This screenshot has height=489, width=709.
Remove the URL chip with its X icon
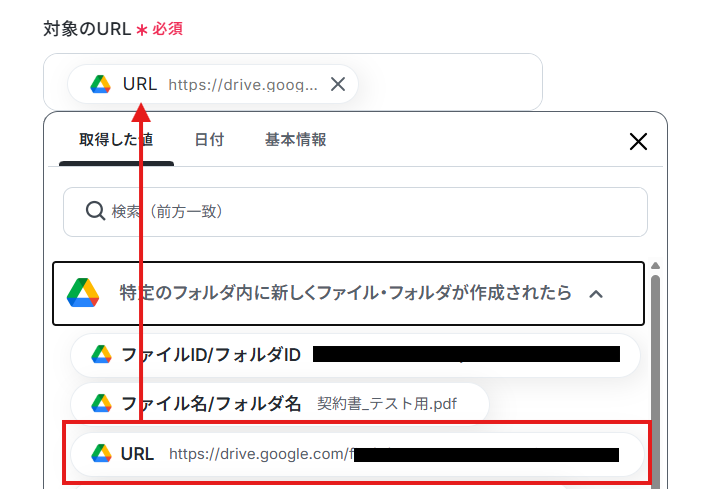pos(338,84)
